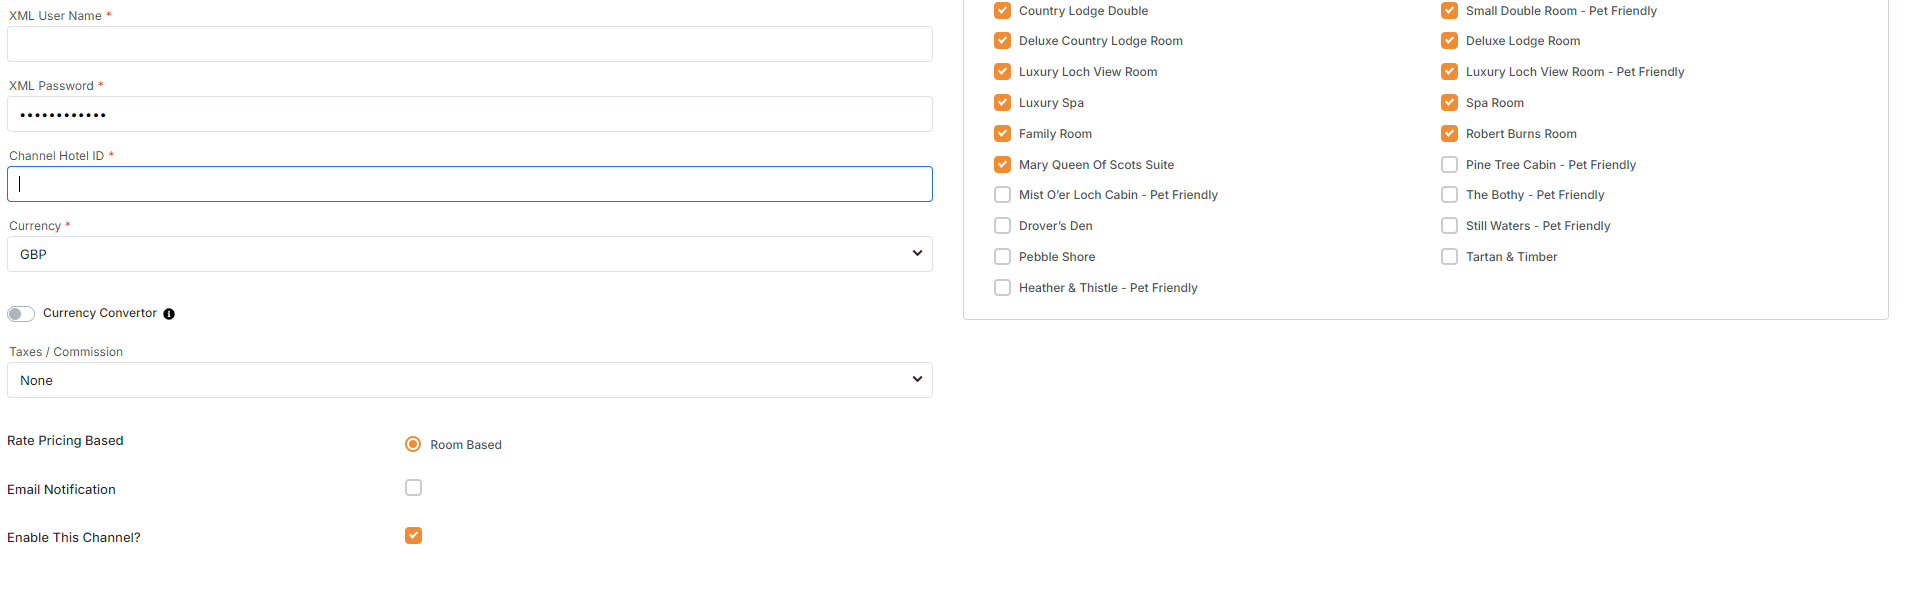Check Mist O'er Loch Cabin - Pet Friendly

[x=1002, y=195]
